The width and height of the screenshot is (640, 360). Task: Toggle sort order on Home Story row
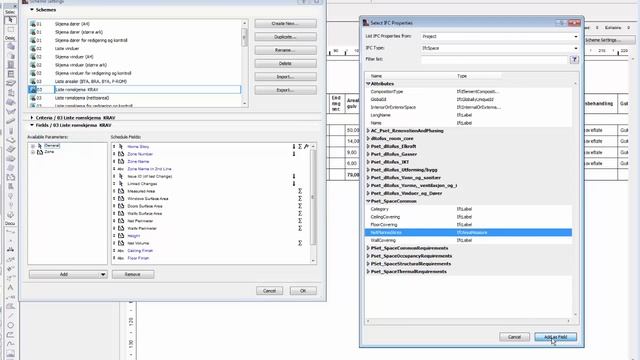tap(294, 147)
